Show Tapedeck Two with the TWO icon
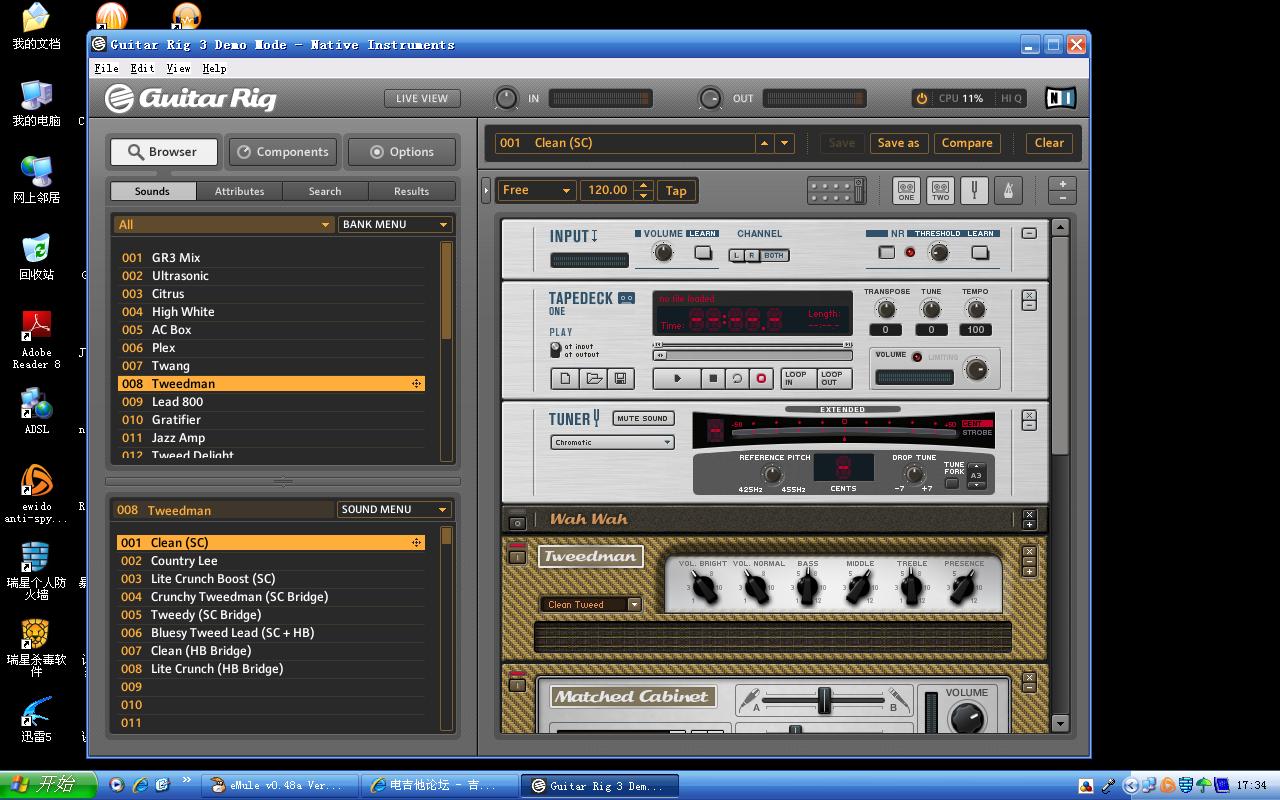Image resolution: width=1280 pixels, height=800 pixels. pos(940,190)
